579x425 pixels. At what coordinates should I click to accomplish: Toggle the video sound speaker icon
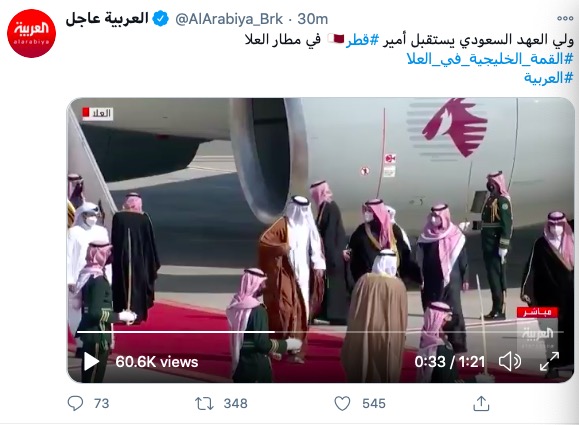coord(510,361)
